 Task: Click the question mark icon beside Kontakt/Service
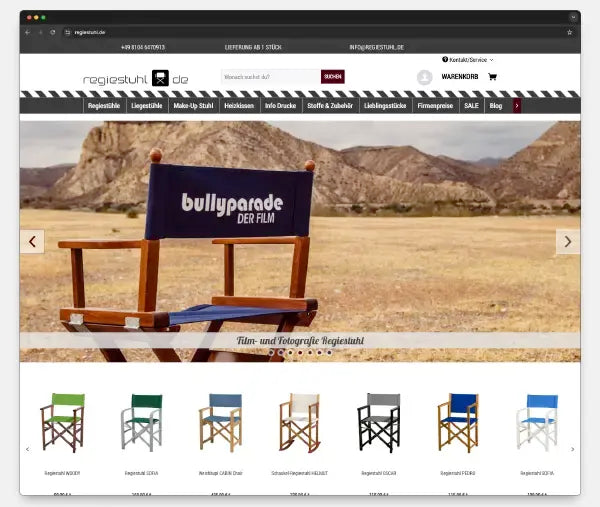445,59
